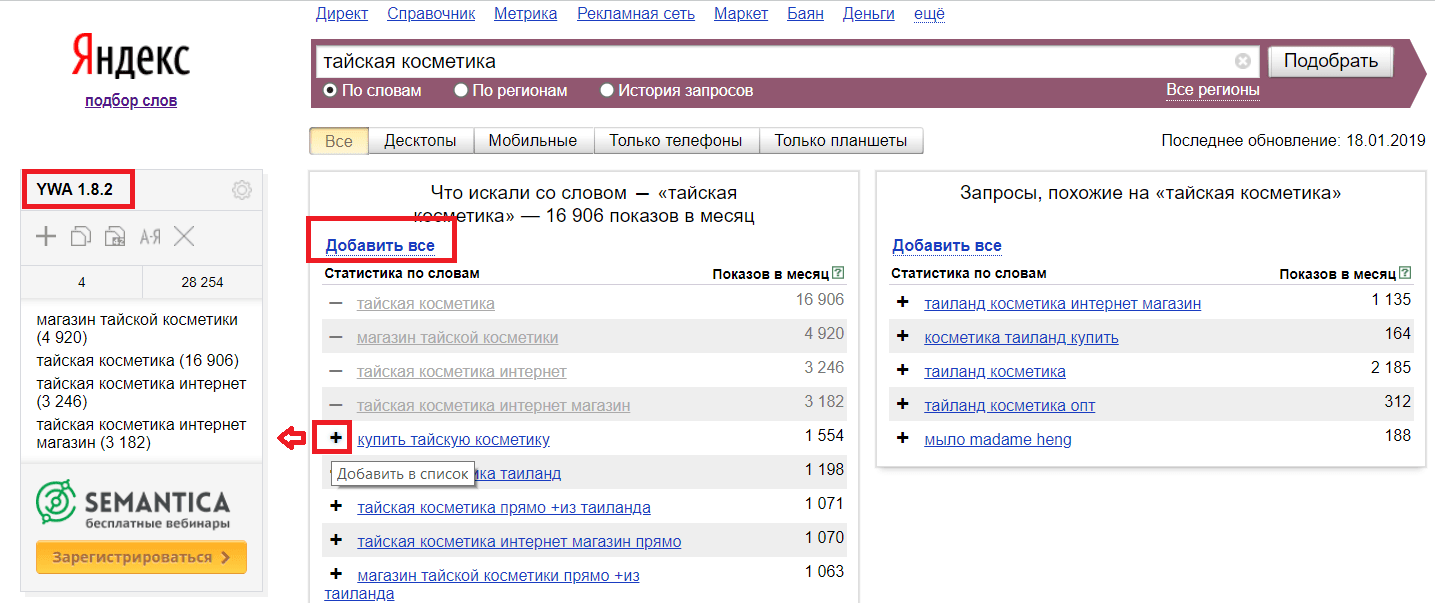Image resolution: width=1435 pixels, height=603 pixels.
Task: Click impressions value '2 185'
Action: coord(1391,367)
